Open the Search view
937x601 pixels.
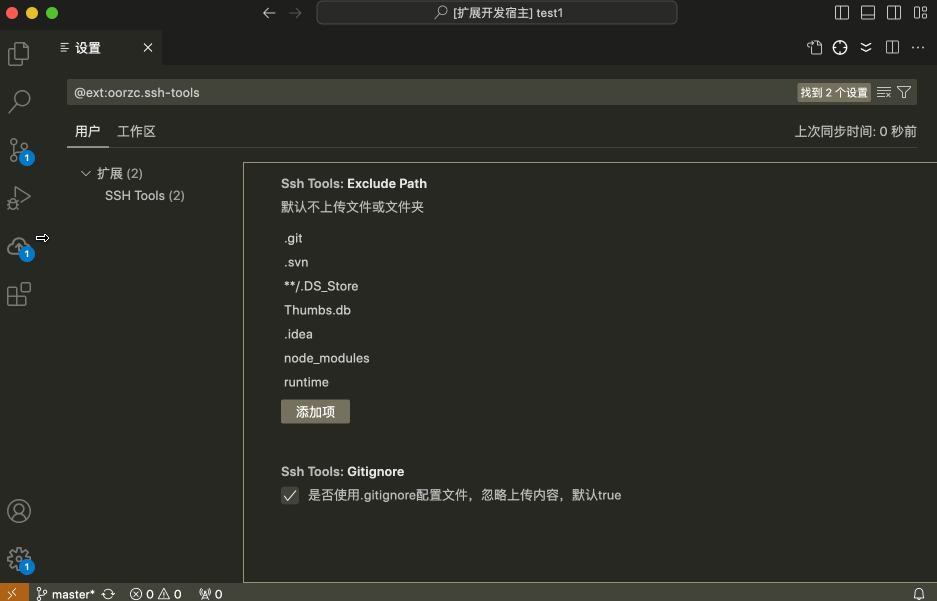tap(18, 102)
